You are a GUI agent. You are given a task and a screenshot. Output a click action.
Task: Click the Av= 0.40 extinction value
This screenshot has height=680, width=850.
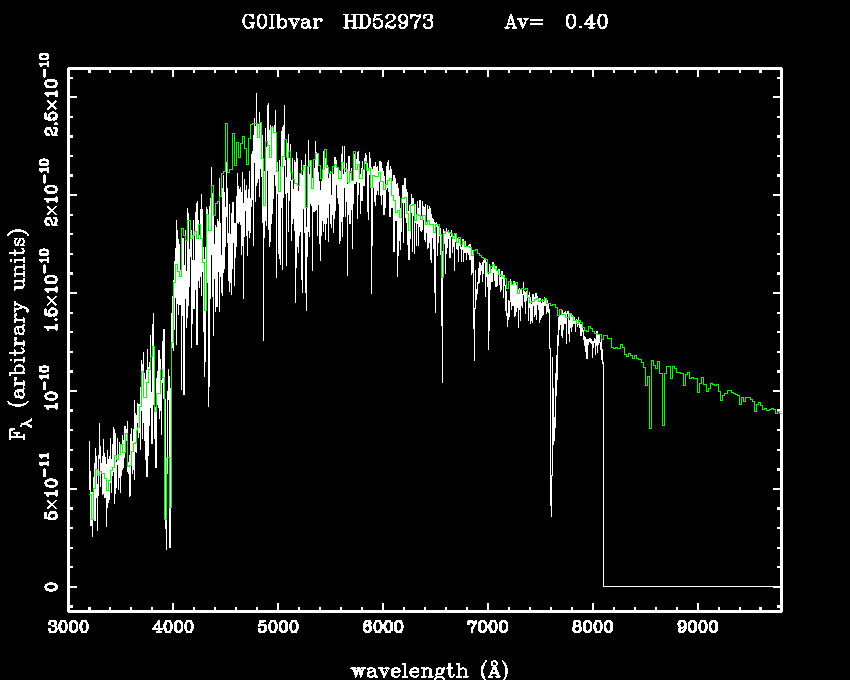556,22
